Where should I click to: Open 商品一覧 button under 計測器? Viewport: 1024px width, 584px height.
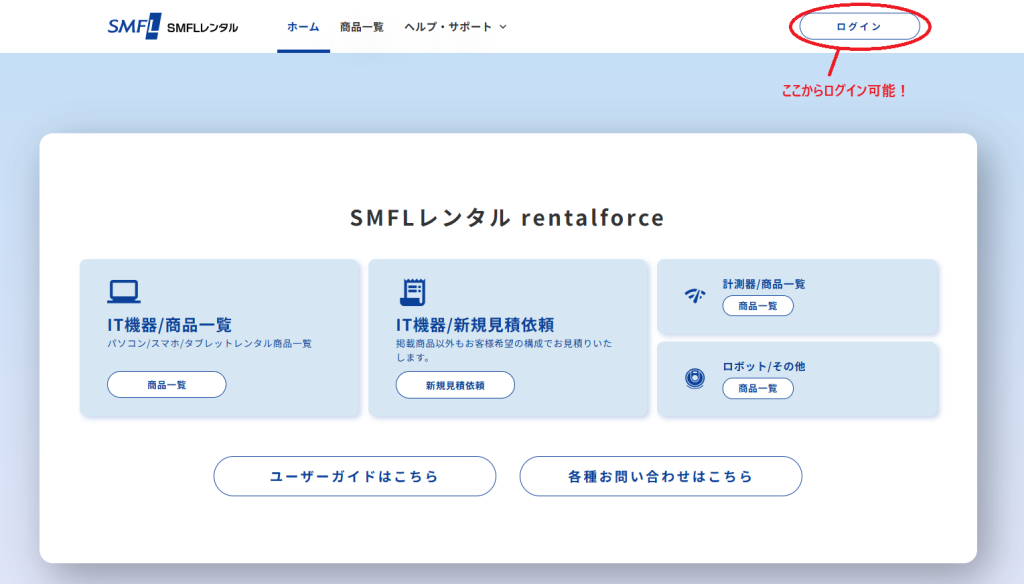pos(757,306)
